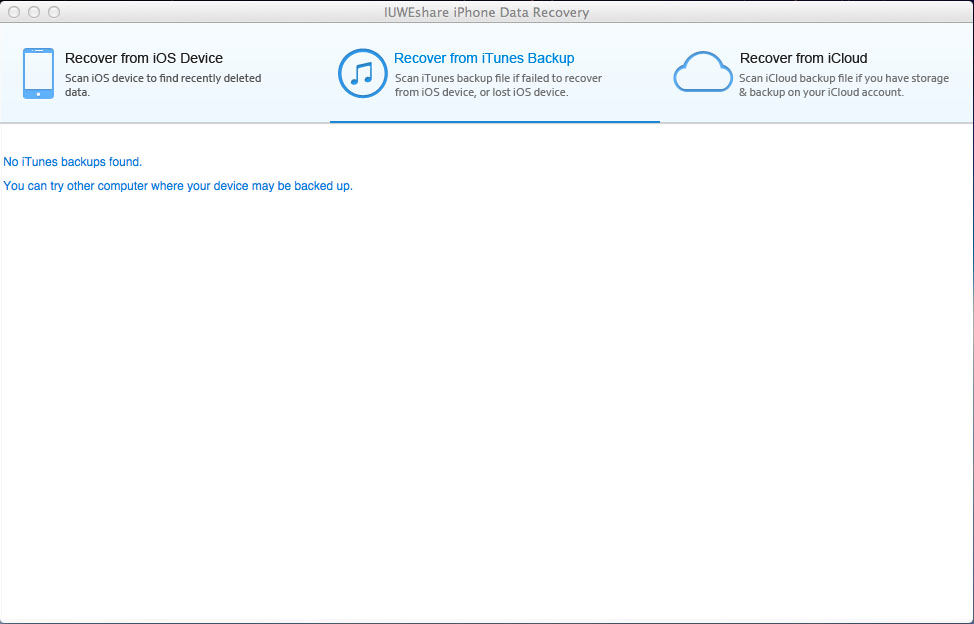
Task: Close the window with the leftmost title bar button
Action: (x=14, y=12)
